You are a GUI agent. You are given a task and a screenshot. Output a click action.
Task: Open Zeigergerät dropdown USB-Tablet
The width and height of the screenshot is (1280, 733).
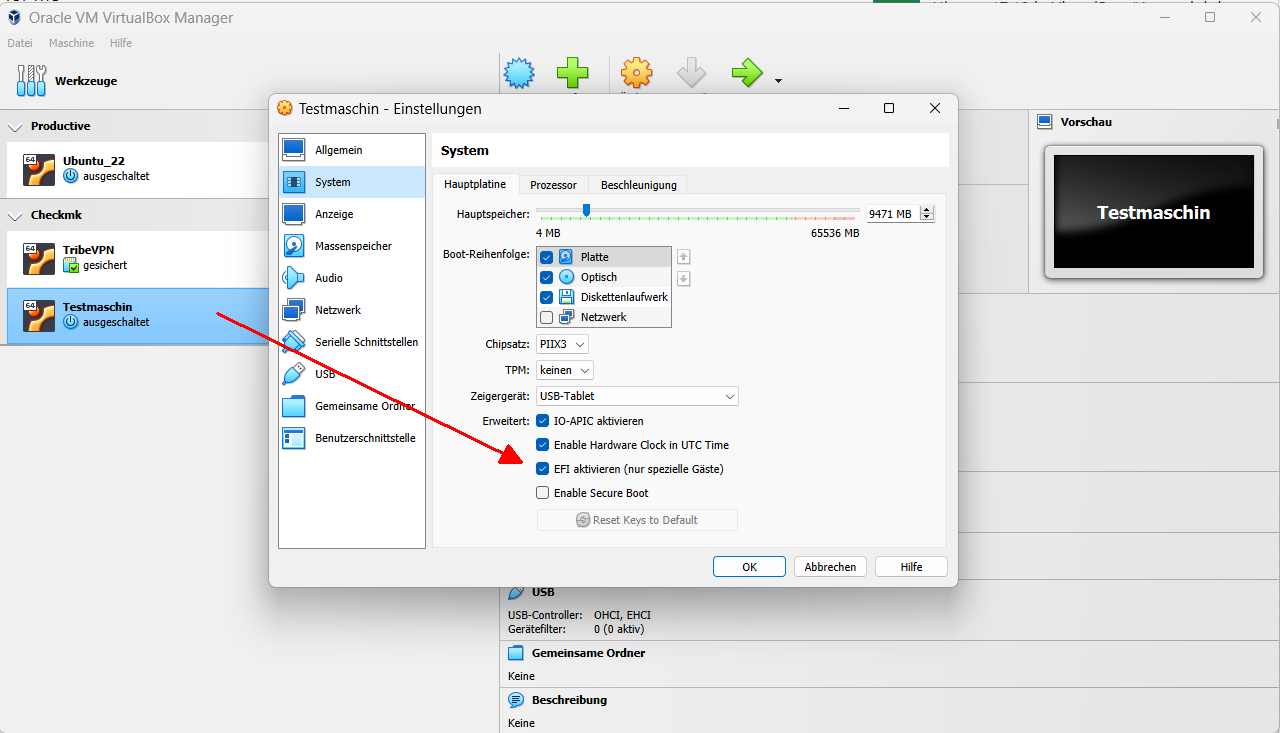(637, 396)
